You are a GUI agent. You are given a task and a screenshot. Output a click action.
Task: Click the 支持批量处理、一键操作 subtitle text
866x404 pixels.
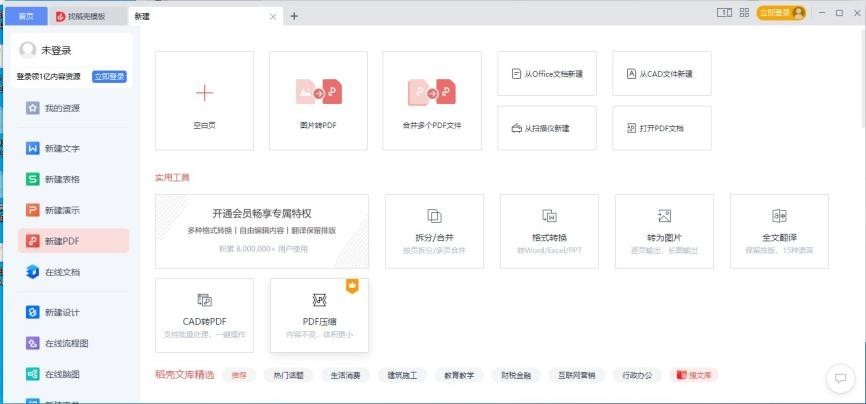[x=204, y=334]
